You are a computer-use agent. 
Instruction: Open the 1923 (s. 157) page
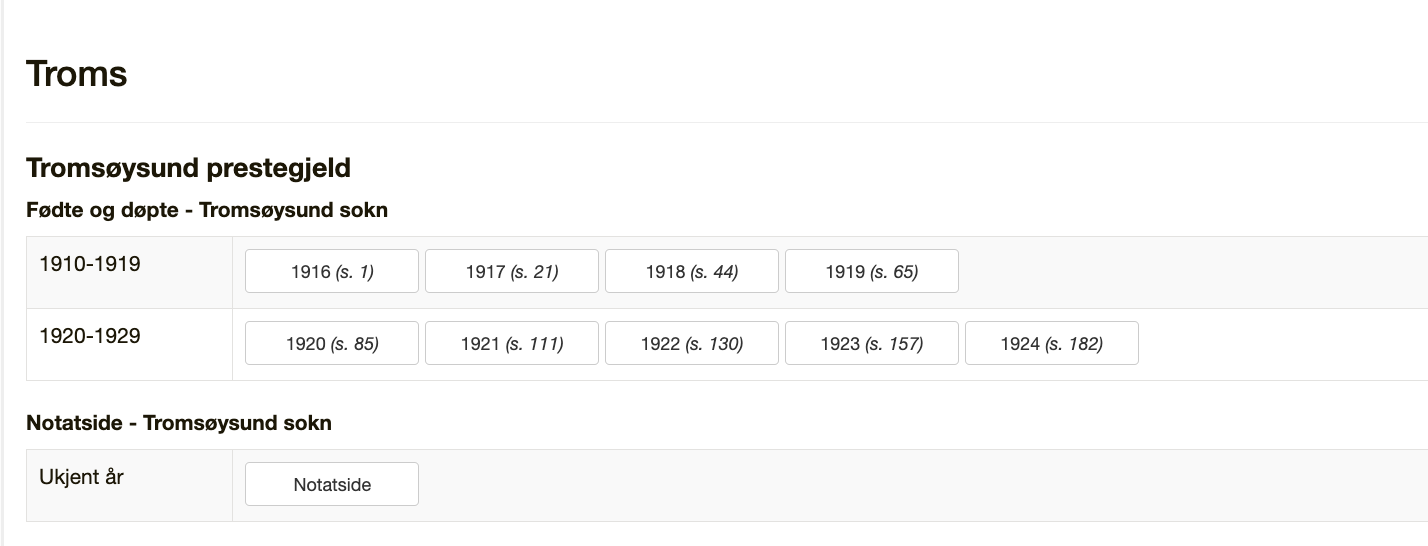pyautogui.click(x=872, y=343)
